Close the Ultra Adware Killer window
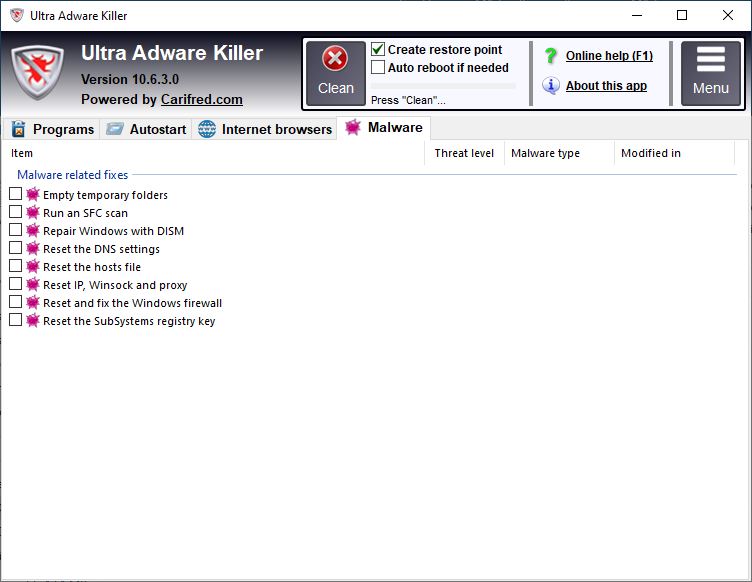 [x=728, y=15]
